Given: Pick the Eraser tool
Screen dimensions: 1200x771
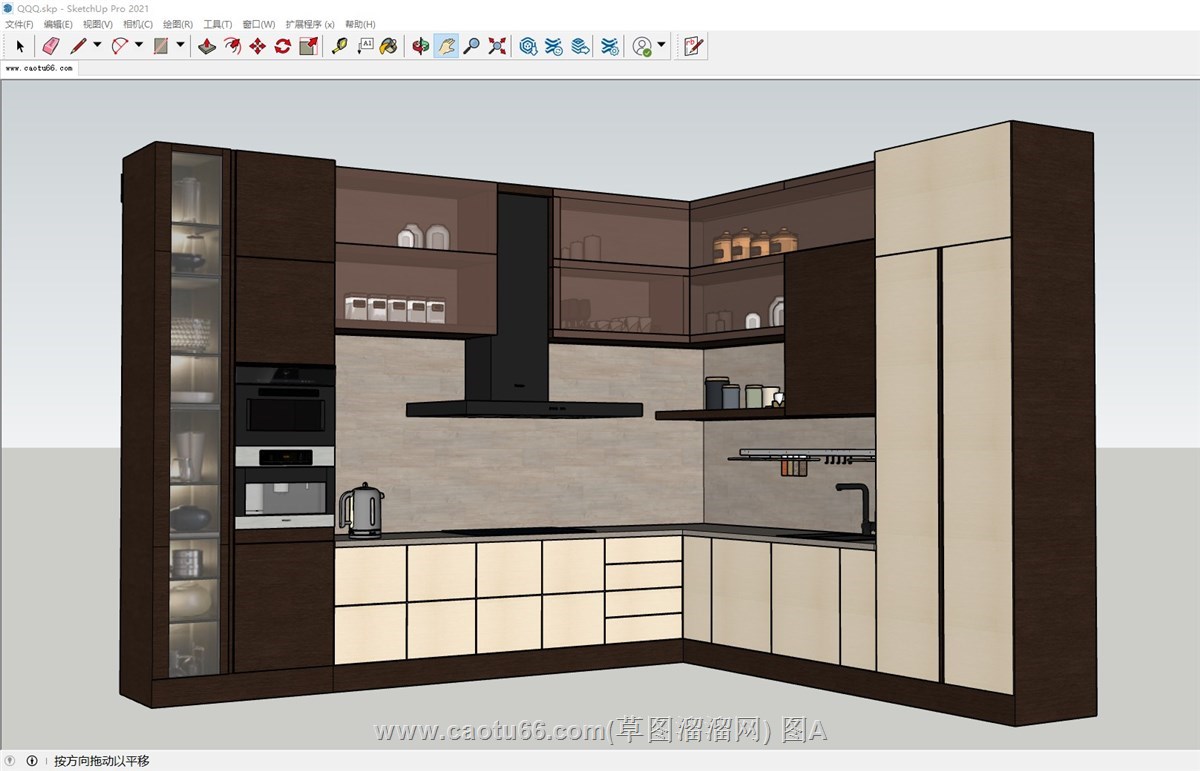Looking at the screenshot, I should point(51,46).
